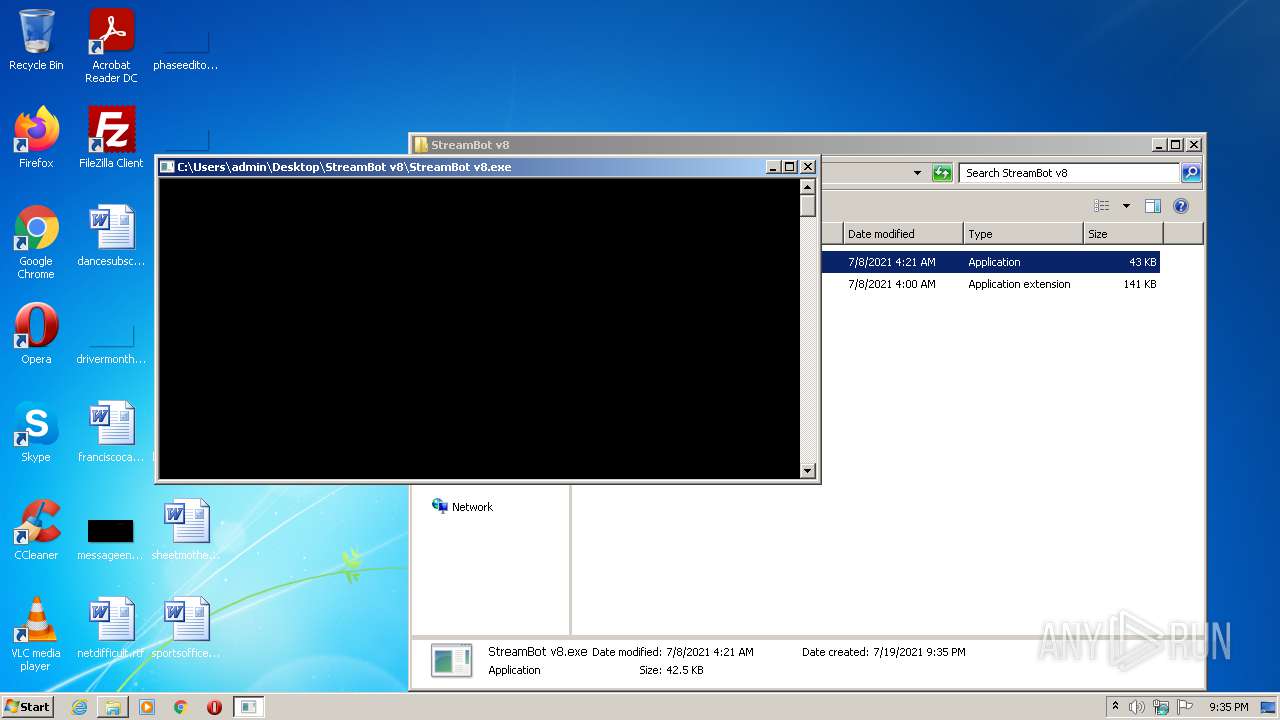Image resolution: width=1280 pixels, height=720 pixels.
Task: Click the change view icon in Explorer
Action: click(1102, 206)
